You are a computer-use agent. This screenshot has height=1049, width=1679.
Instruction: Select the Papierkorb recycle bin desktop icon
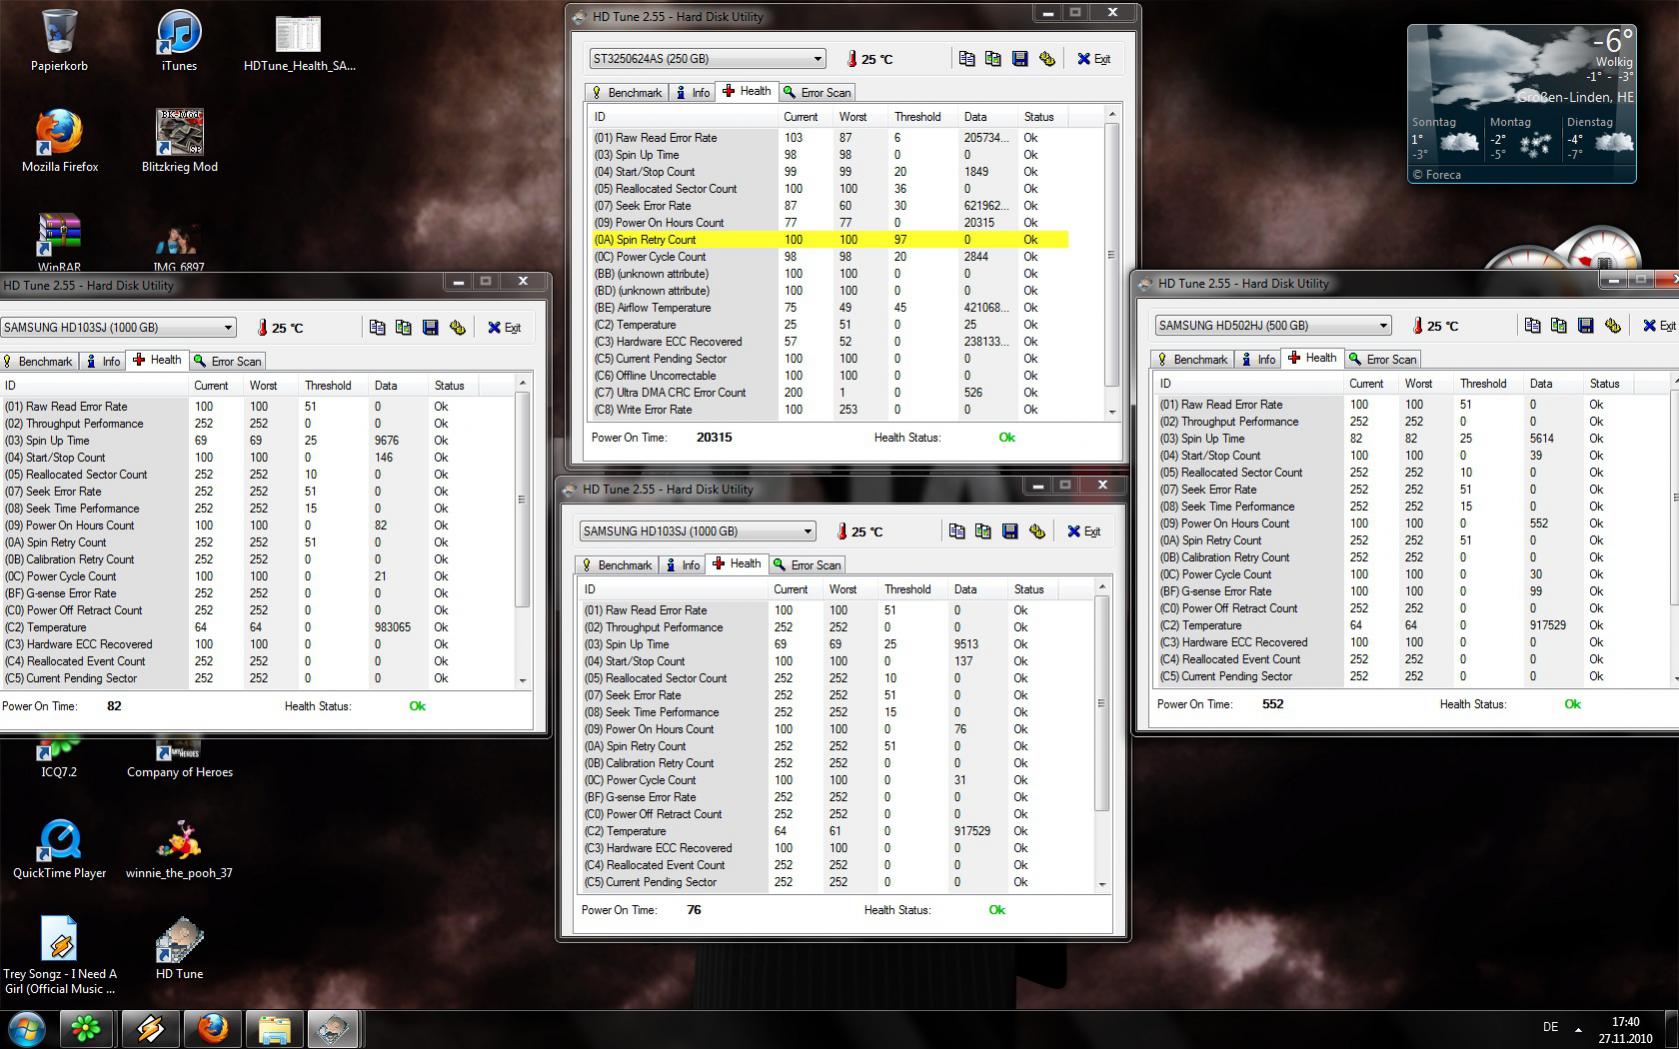59,40
